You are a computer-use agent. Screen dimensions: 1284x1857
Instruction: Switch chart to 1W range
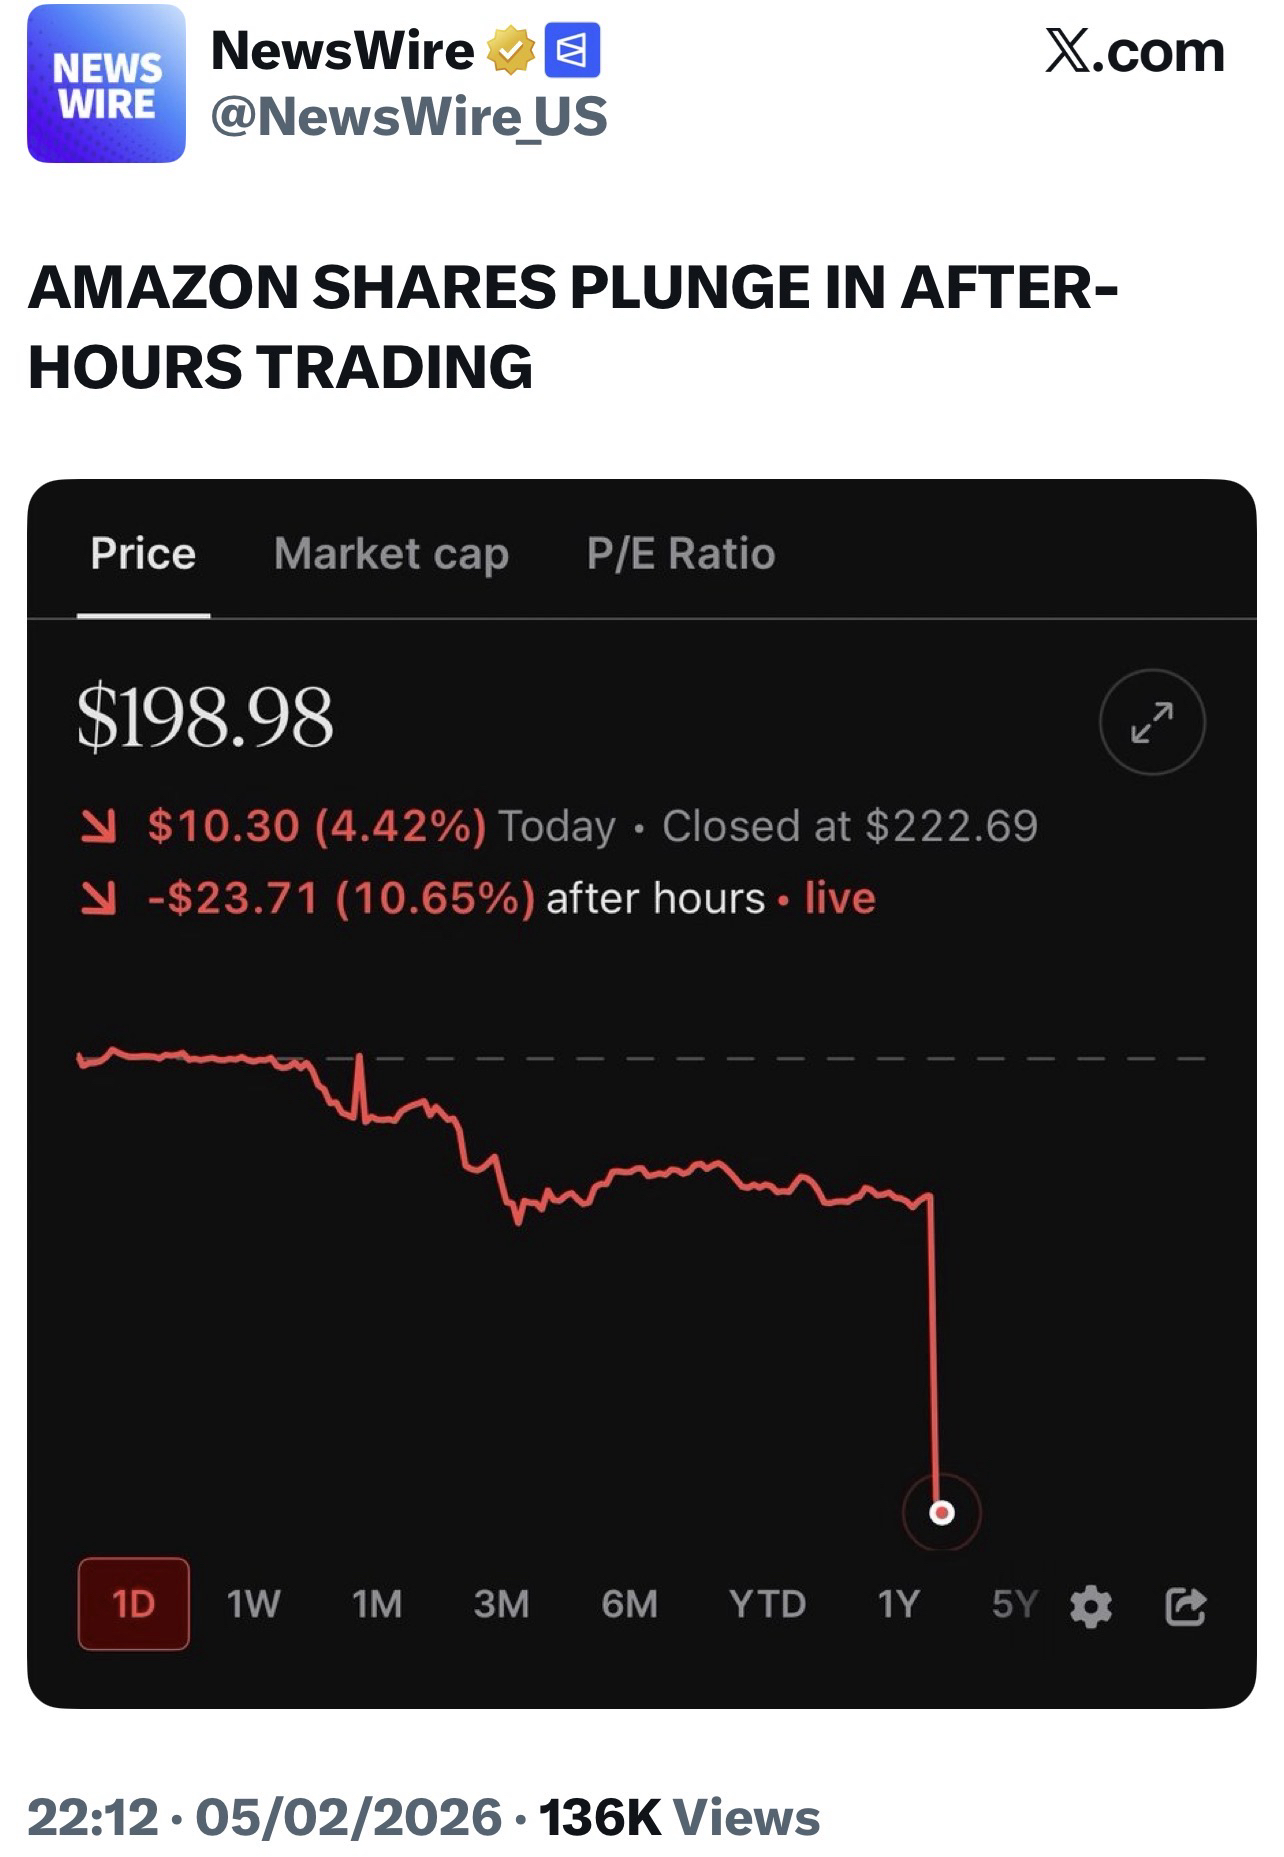tap(253, 1604)
